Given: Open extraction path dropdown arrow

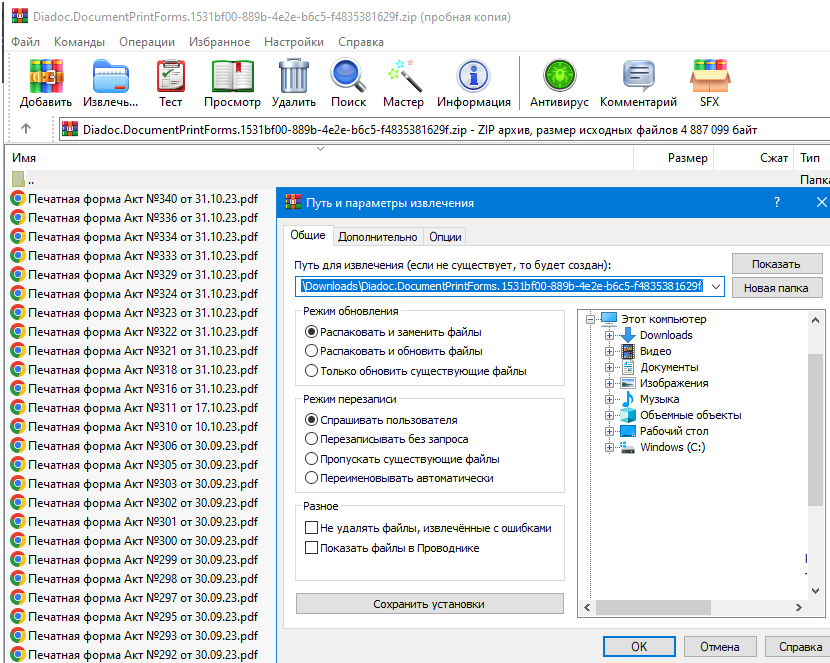Looking at the screenshot, I should [716, 286].
